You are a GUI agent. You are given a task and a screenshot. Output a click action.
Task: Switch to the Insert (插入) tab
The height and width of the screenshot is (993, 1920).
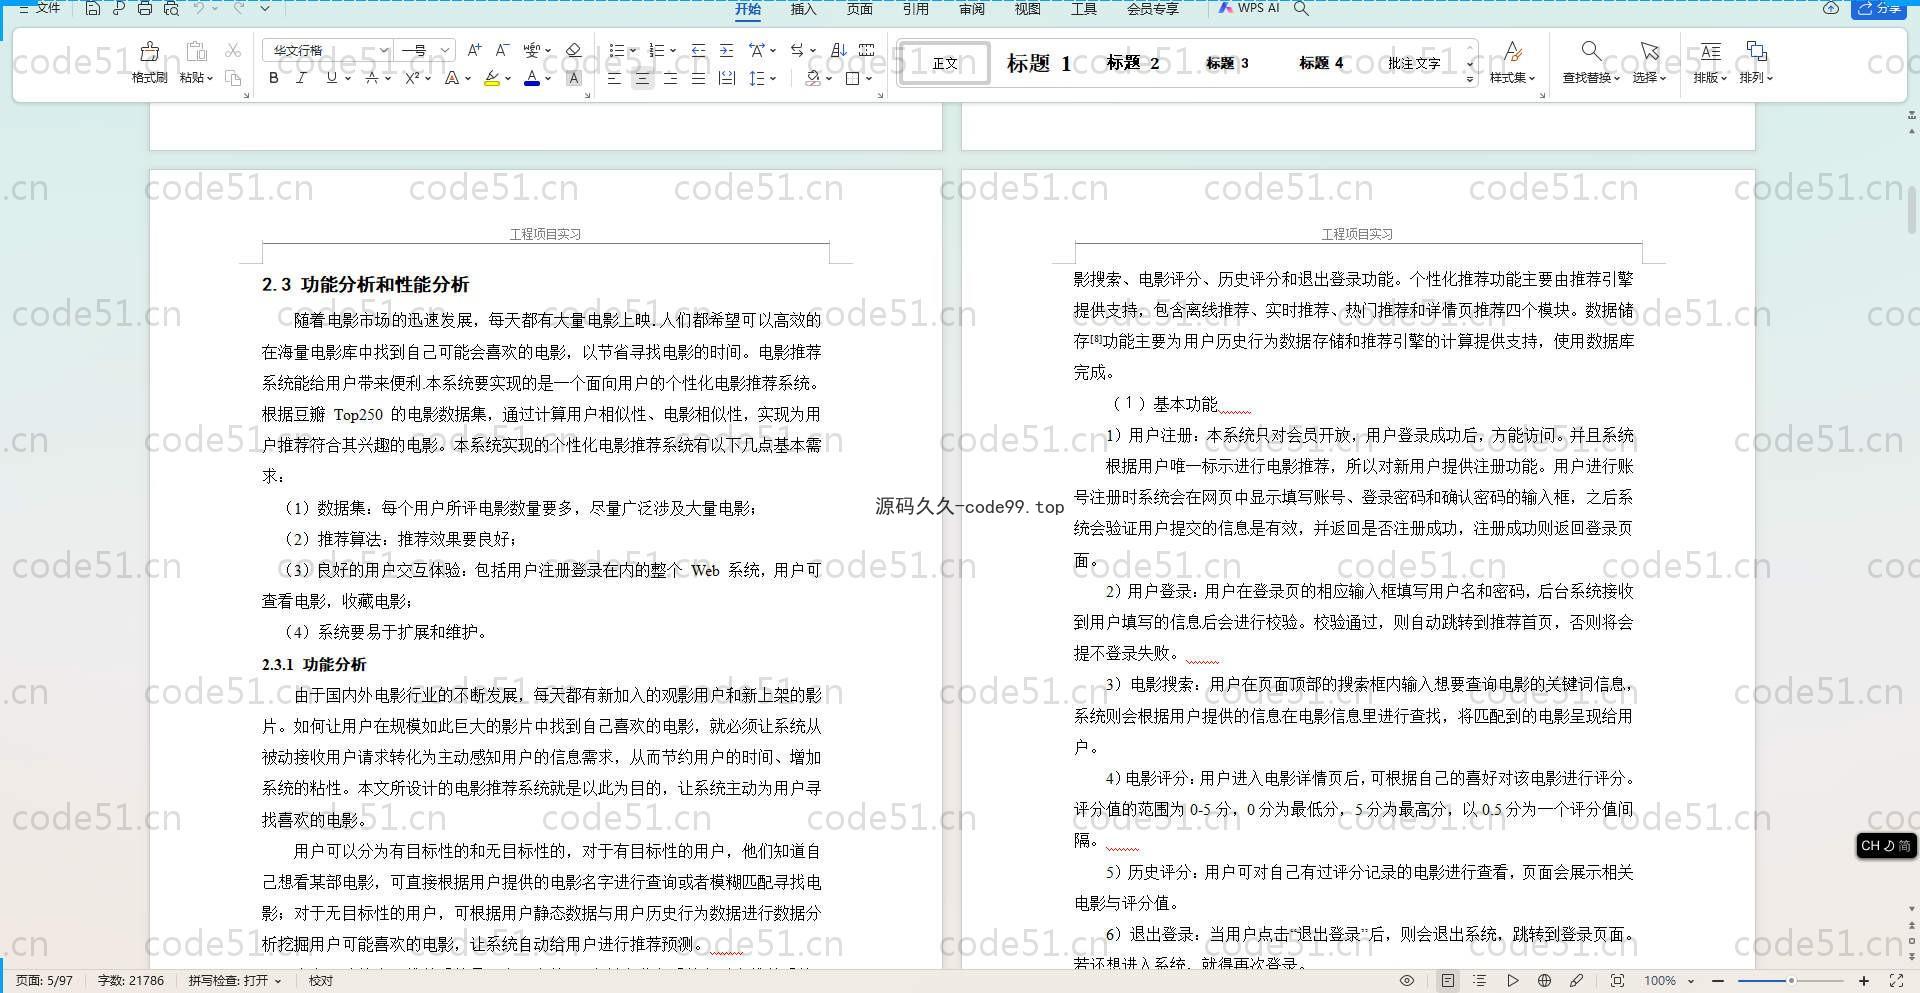(804, 9)
